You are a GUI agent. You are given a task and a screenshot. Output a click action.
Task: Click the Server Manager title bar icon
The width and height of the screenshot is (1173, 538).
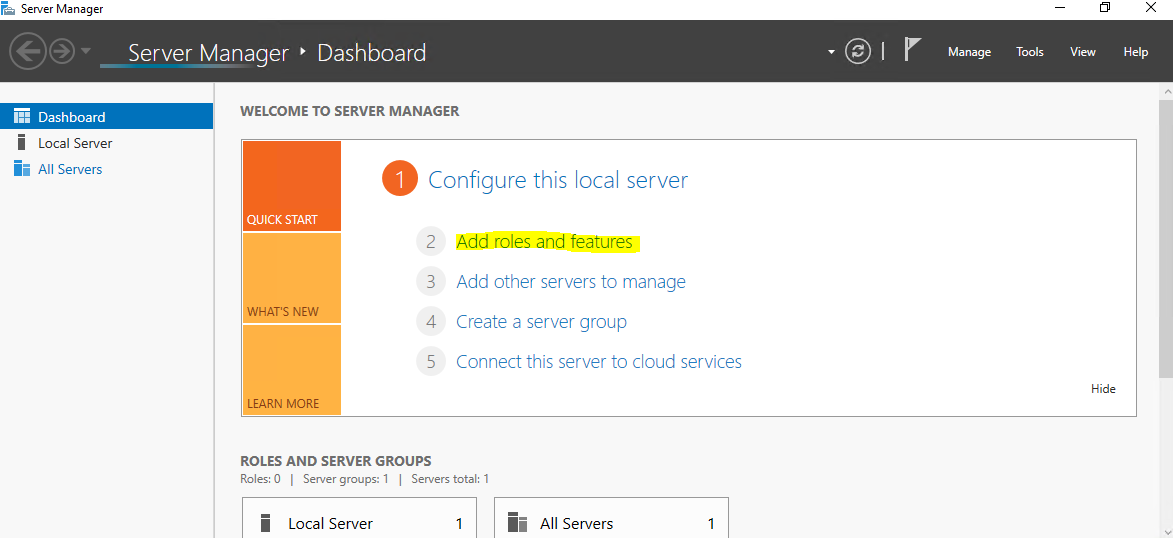[x=7, y=9]
